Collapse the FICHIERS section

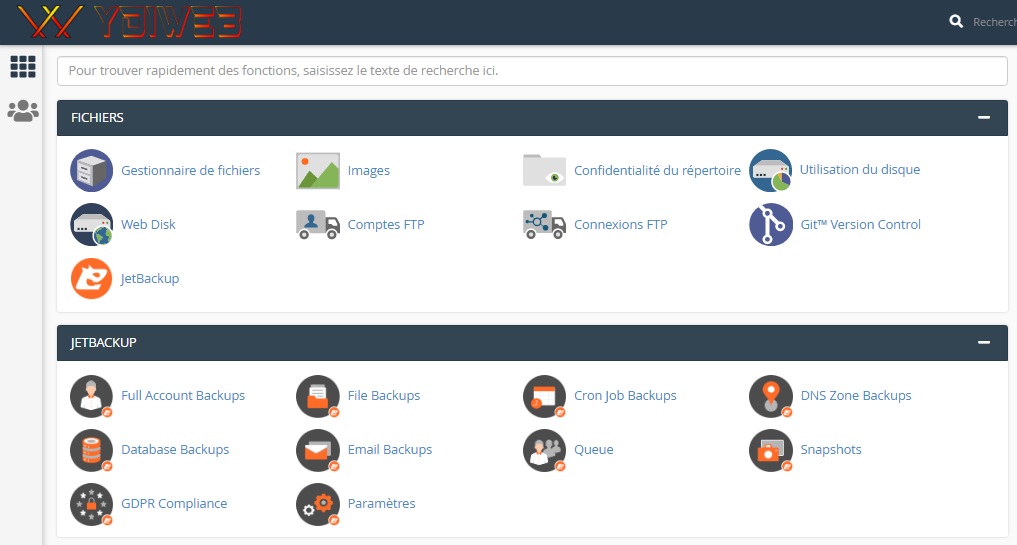pos(984,118)
